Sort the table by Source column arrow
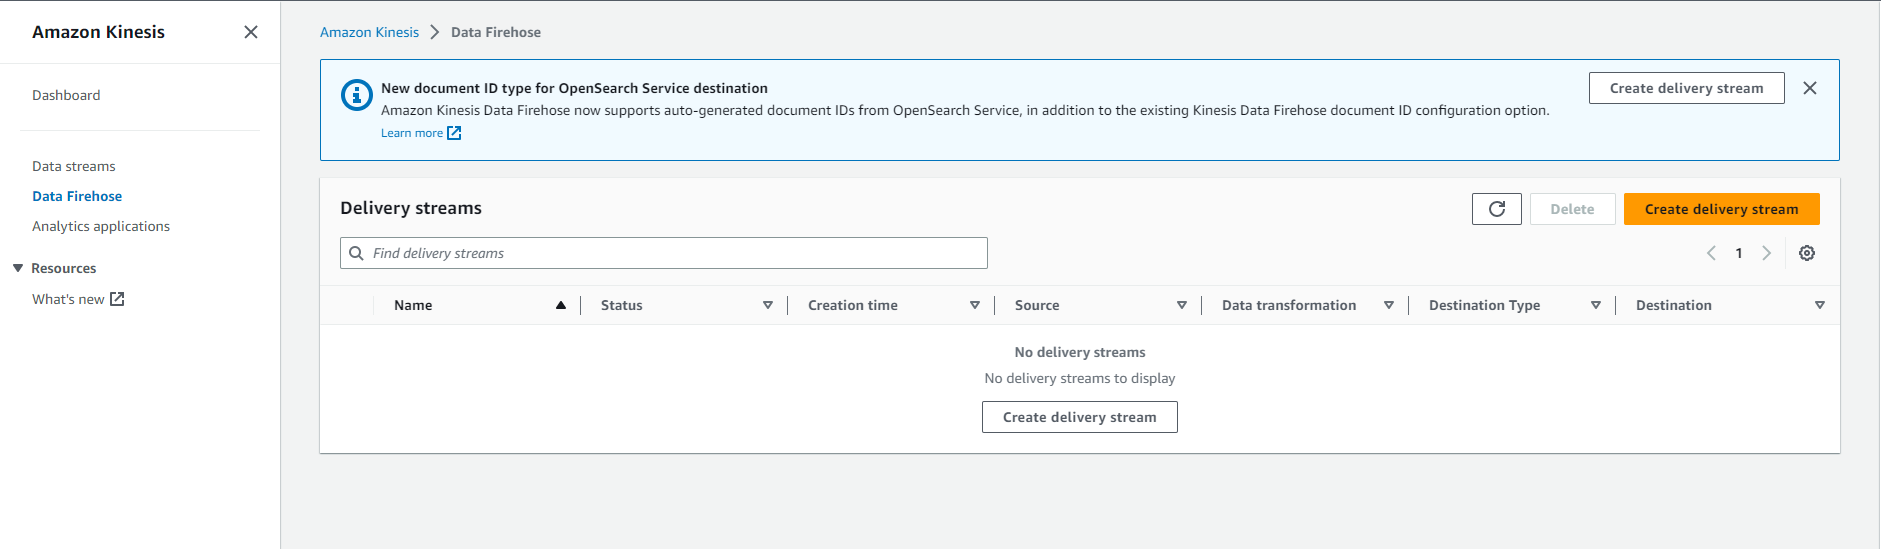This screenshot has width=1881, height=549. coord(1182,305)
